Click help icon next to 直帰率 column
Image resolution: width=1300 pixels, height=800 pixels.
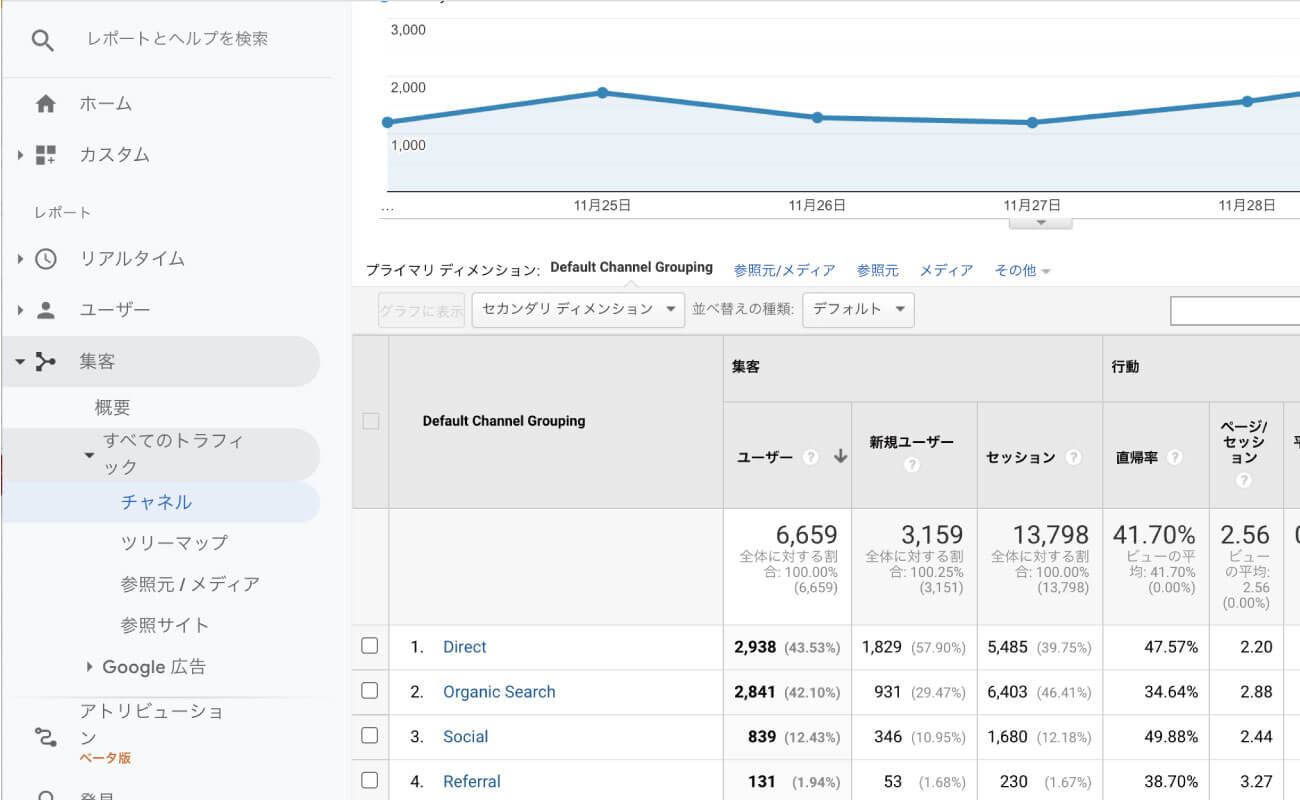pos(1174,457)
